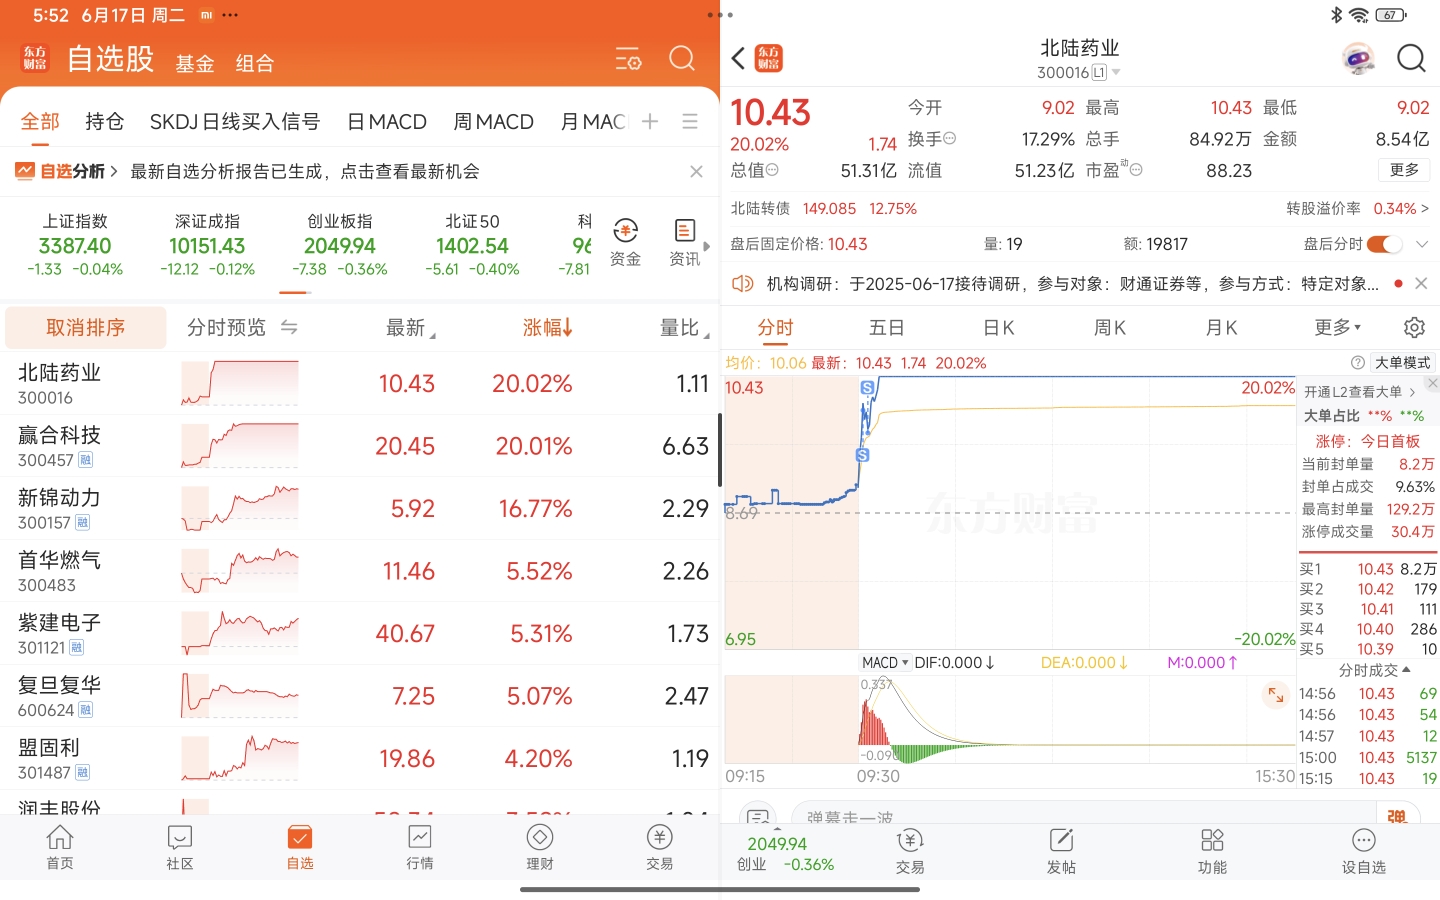This screenshot has height=900, width=1440.
Task: Toggle the 盘后分时 switch
Action: pyautogui.click(x=1385, y=244)
